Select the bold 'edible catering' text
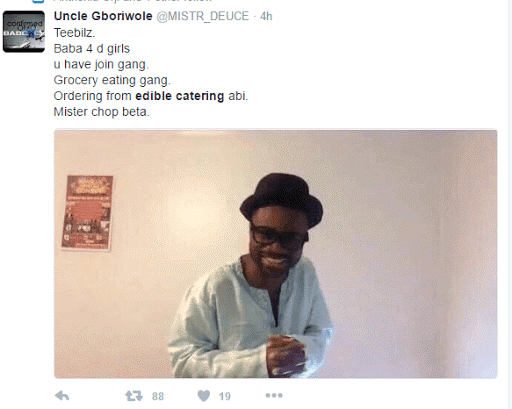512x409 pixels. click(180, 96)
